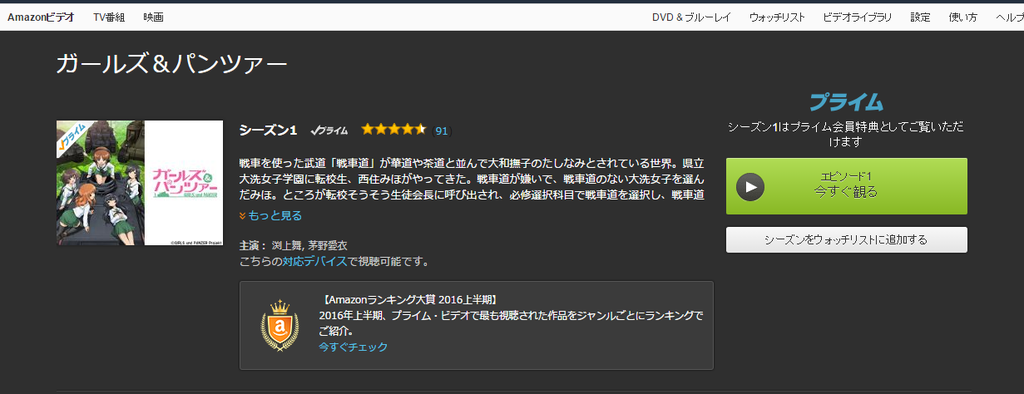Image resolution: width=1024 pixels, height=394 pixels.
Task: Click the play icon on the green button
Action: coord(750,187)
